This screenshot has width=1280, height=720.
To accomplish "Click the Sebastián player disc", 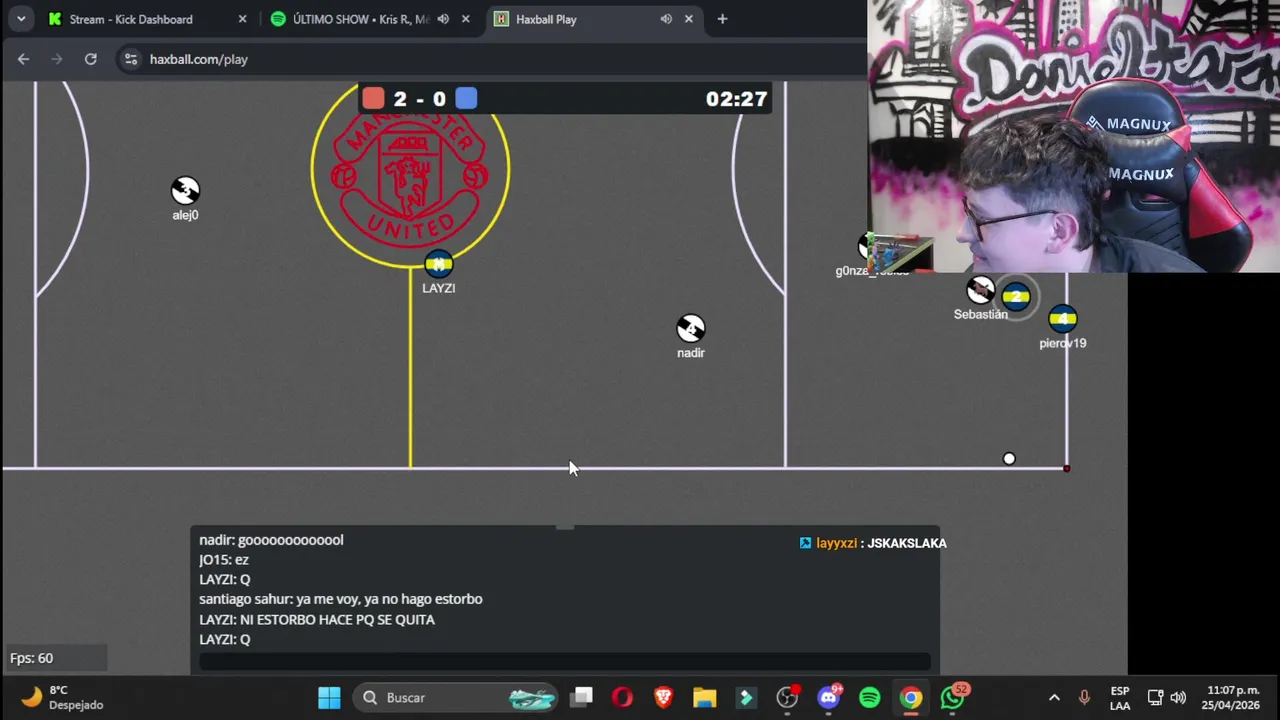I will pyautogui.click(x=980, y=291).
